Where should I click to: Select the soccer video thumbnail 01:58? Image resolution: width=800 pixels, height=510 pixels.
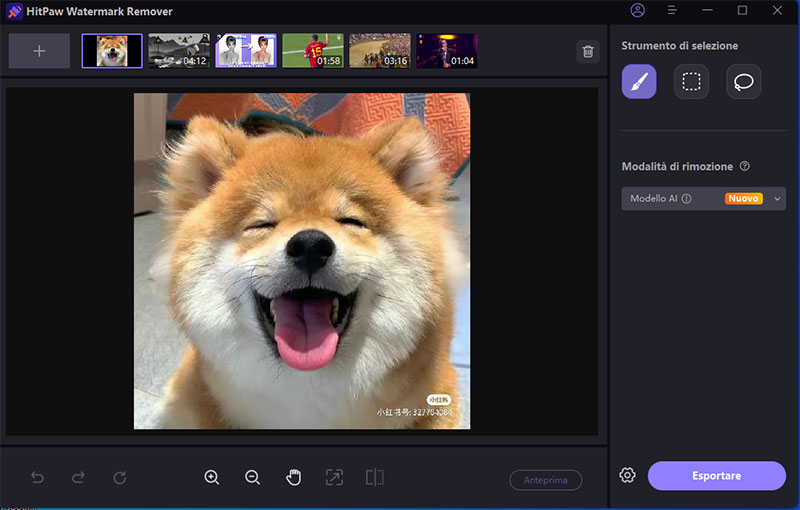[x=312, y=51]
